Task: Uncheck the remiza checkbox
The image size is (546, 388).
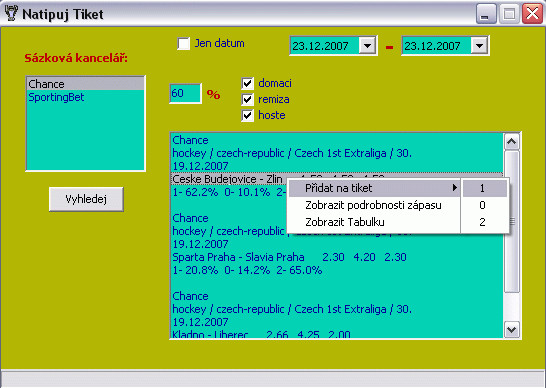Action: (247, 100)
